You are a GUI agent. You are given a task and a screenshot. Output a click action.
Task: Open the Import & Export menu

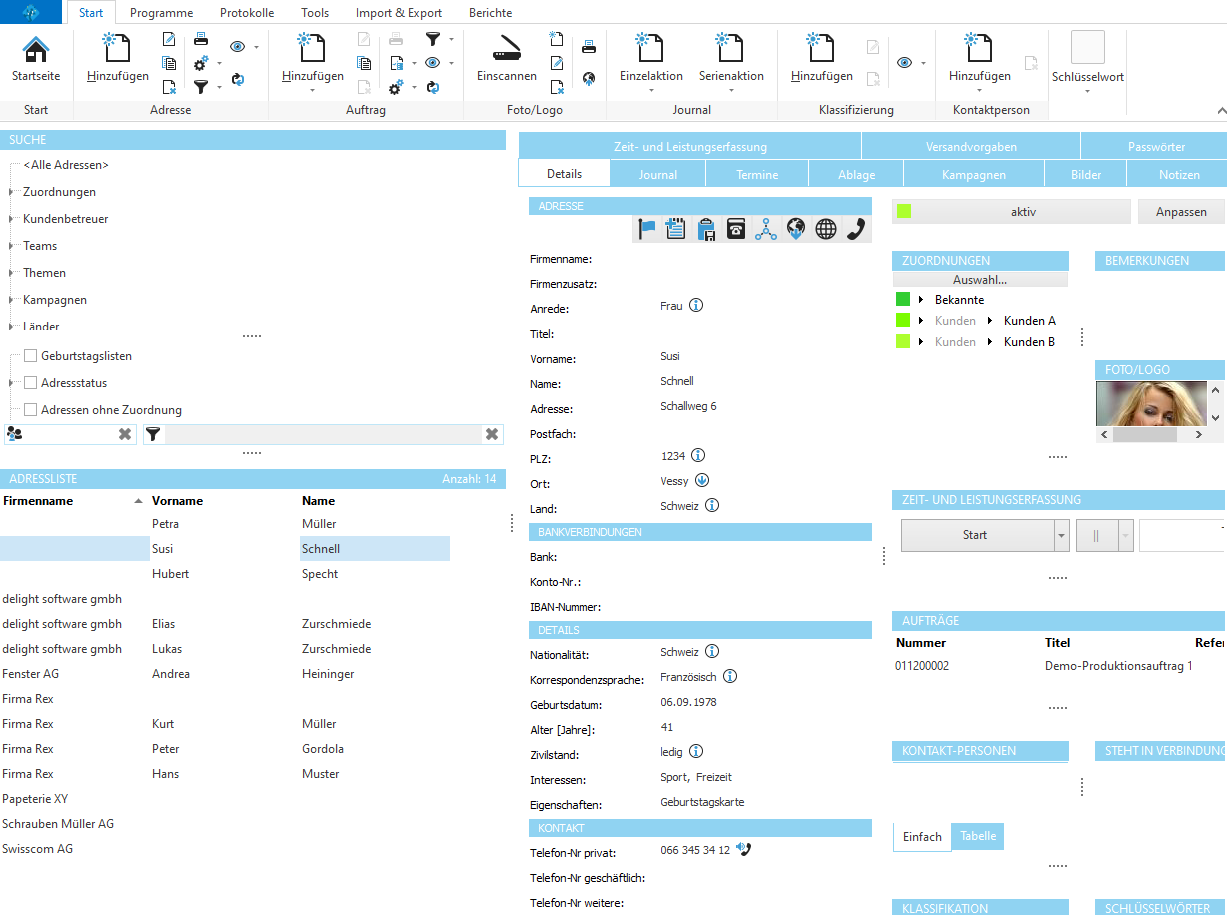tap(399, 13)
